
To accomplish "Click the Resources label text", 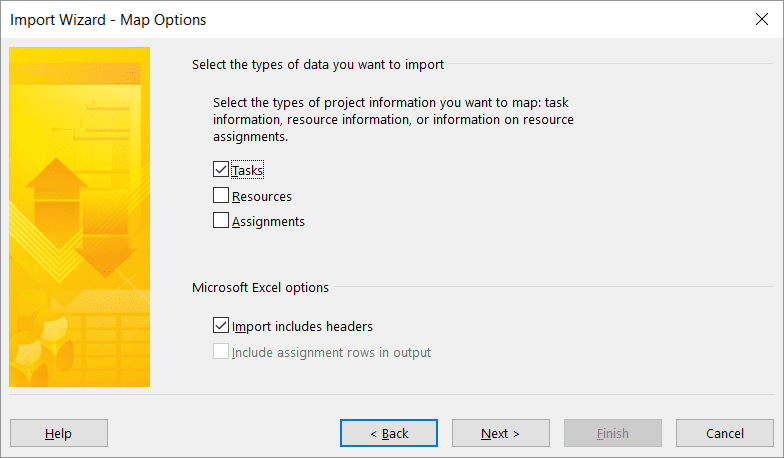I will click(x=262, y=196).
